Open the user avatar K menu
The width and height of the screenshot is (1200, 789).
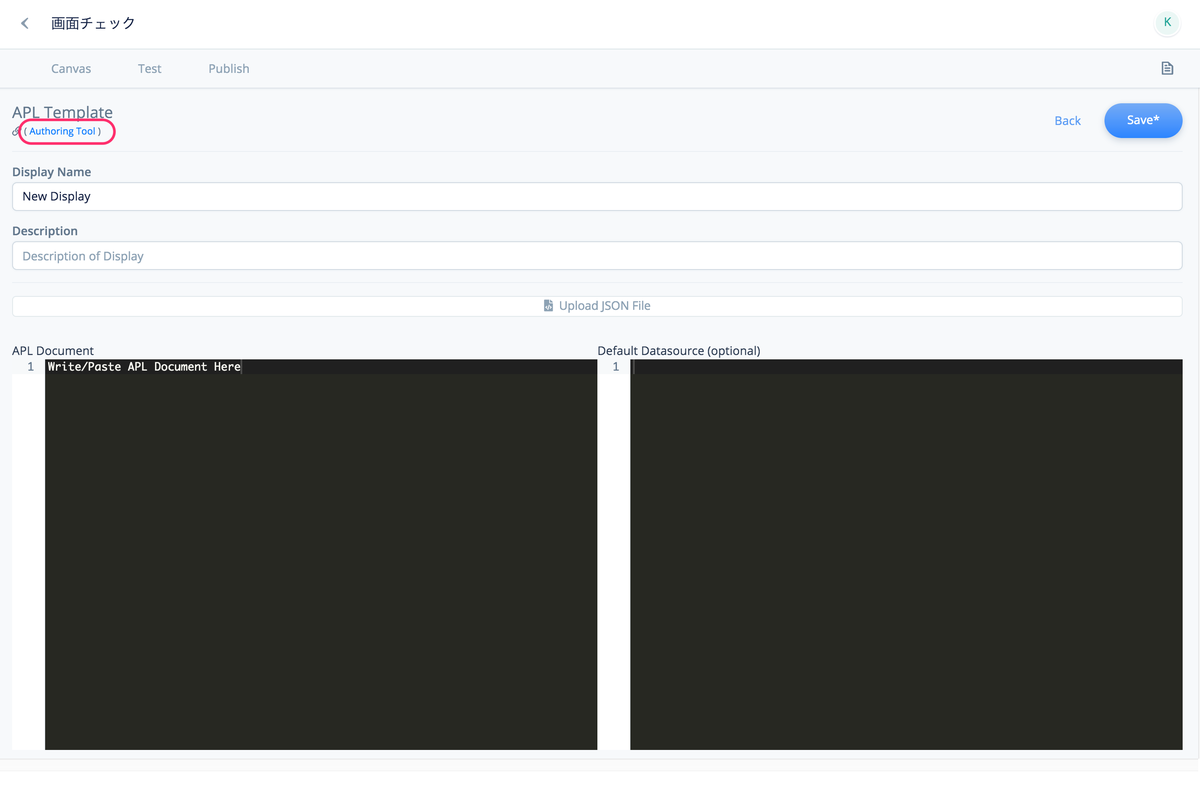point(1167,22)
